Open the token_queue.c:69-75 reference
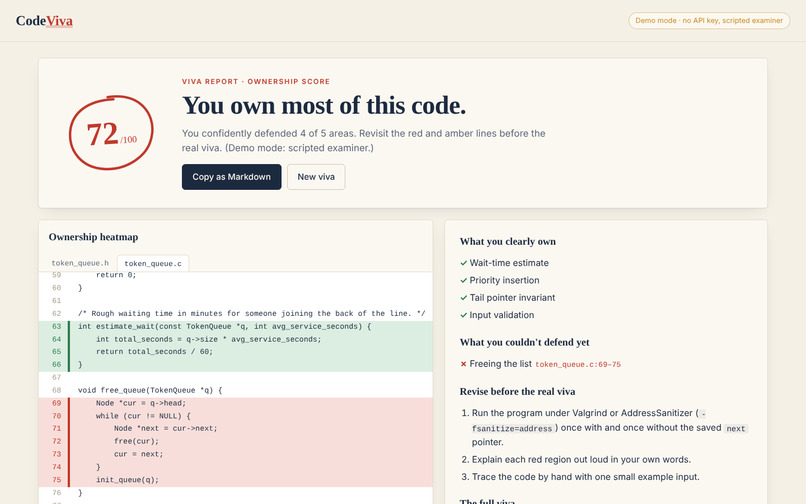Viewport: 806px width, 504px height. 578,364
